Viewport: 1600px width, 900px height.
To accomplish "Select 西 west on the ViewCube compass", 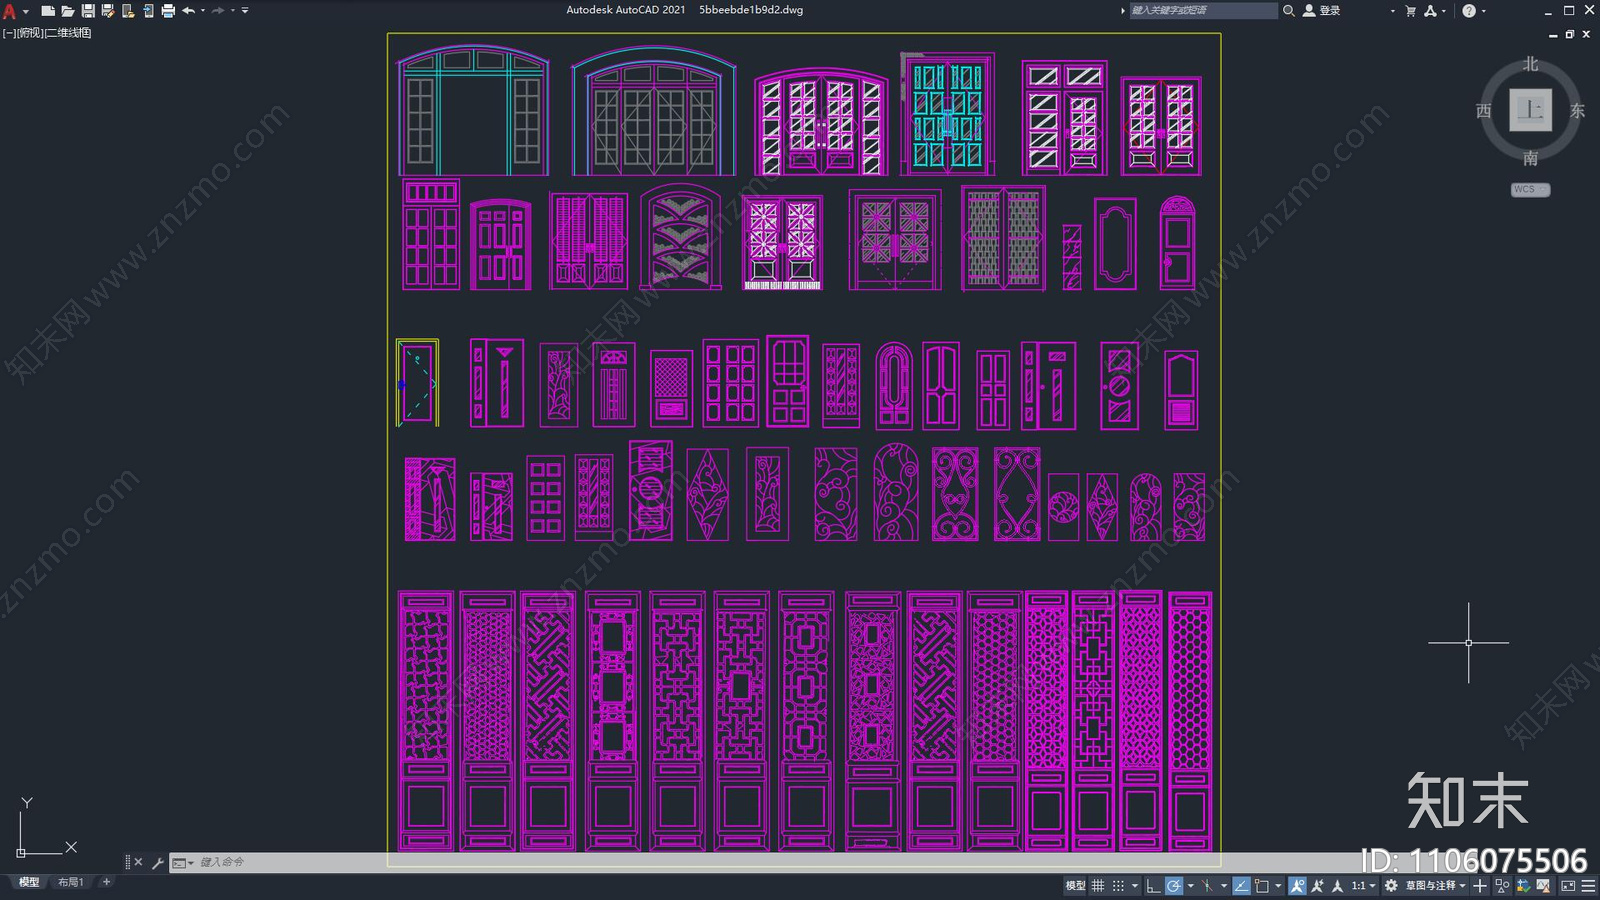I will click(1484, 111).
